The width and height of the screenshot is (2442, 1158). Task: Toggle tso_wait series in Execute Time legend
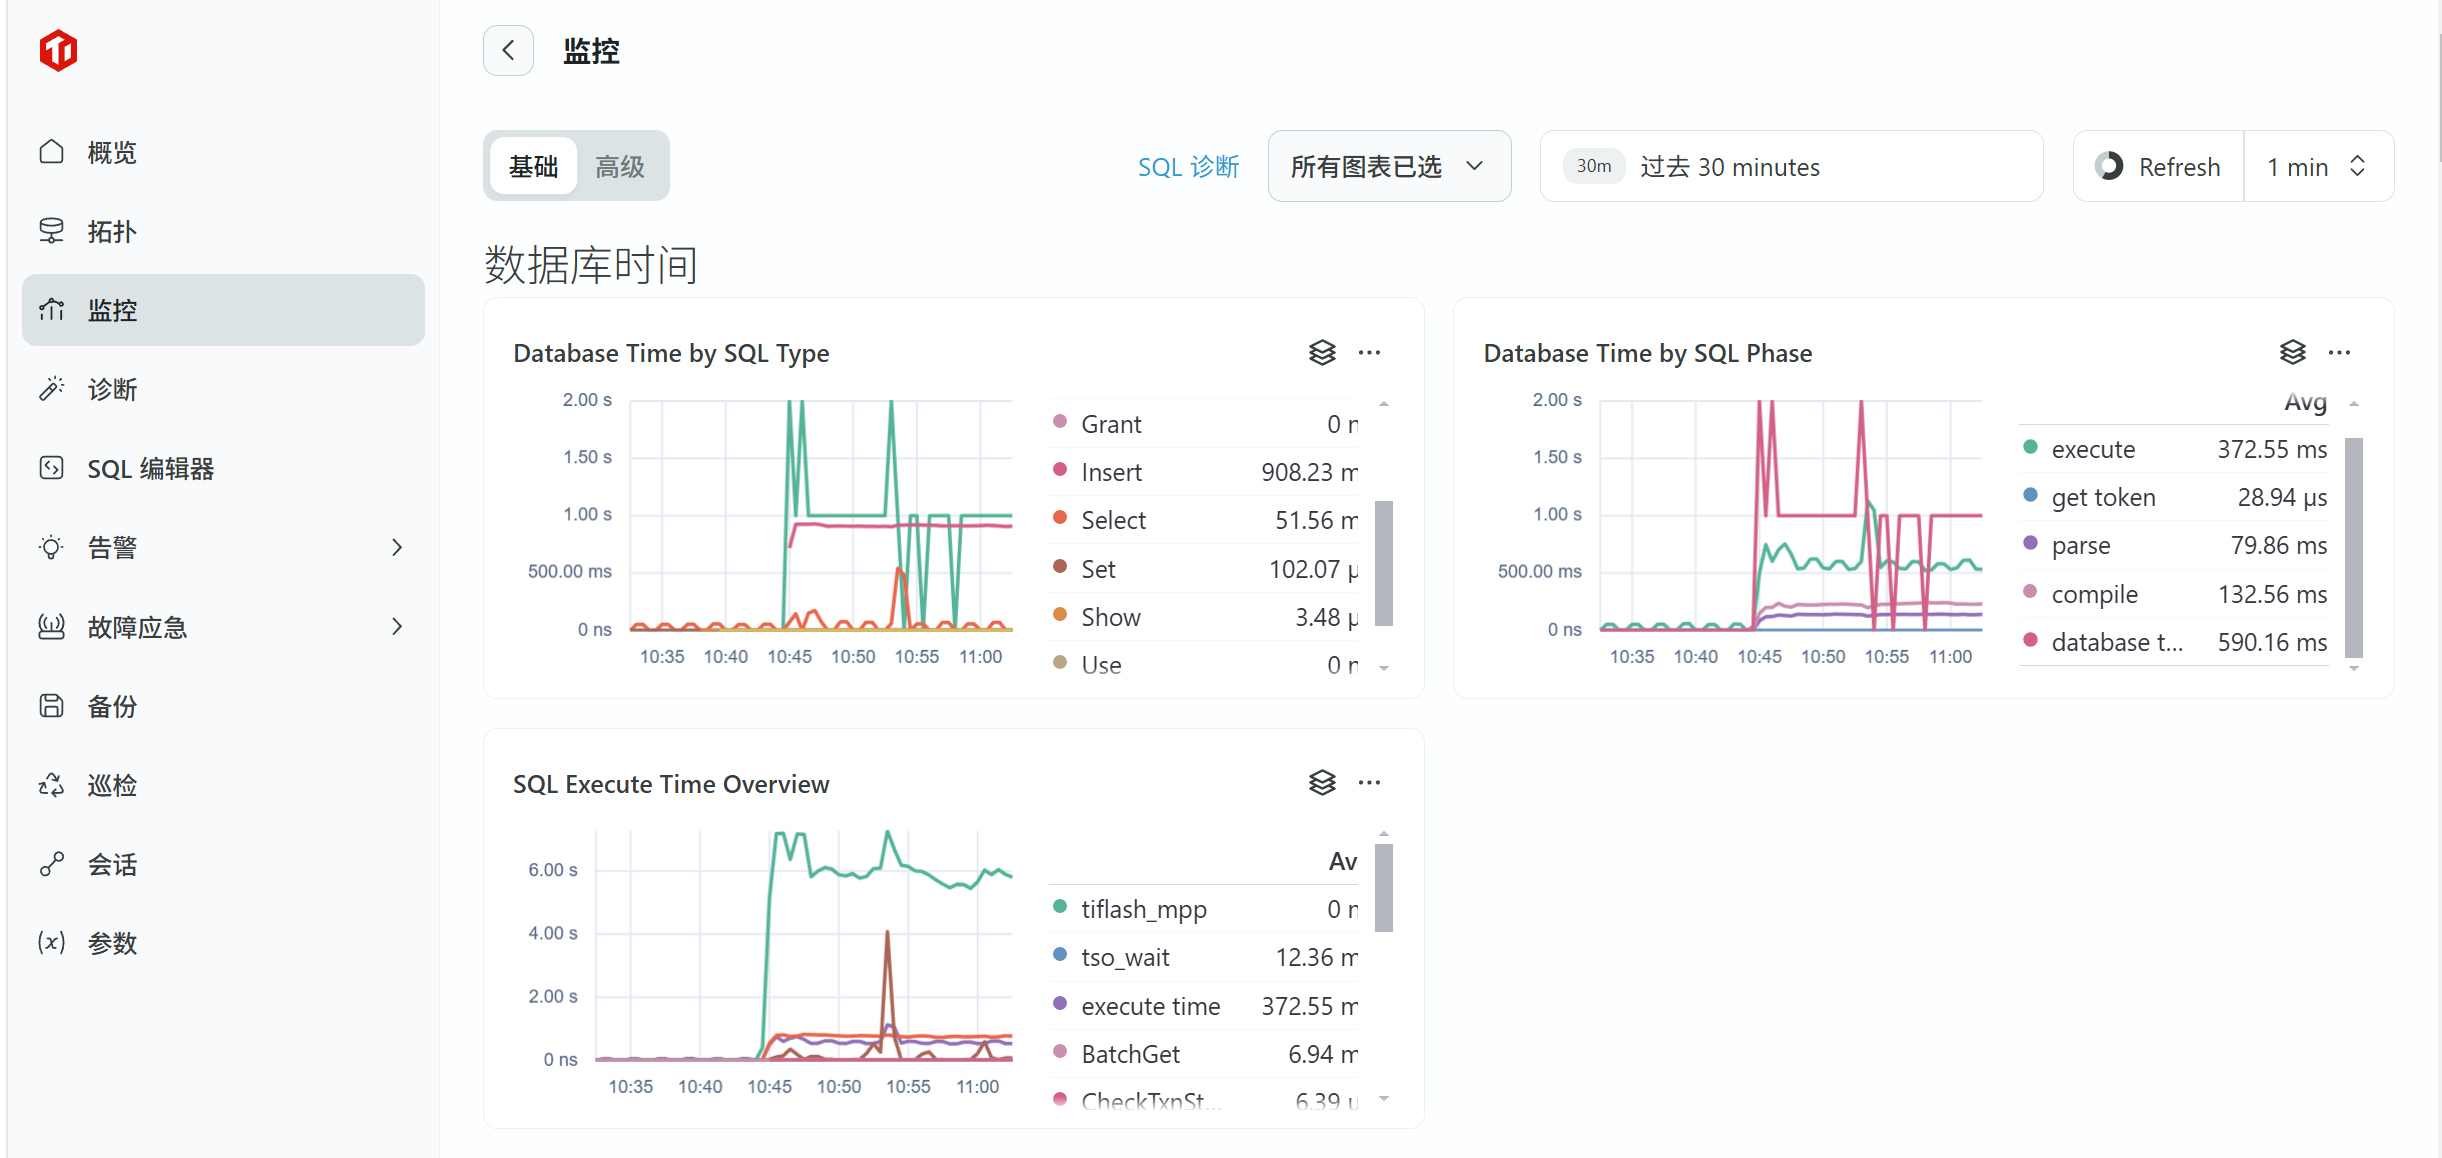(x=1125, y=957)
